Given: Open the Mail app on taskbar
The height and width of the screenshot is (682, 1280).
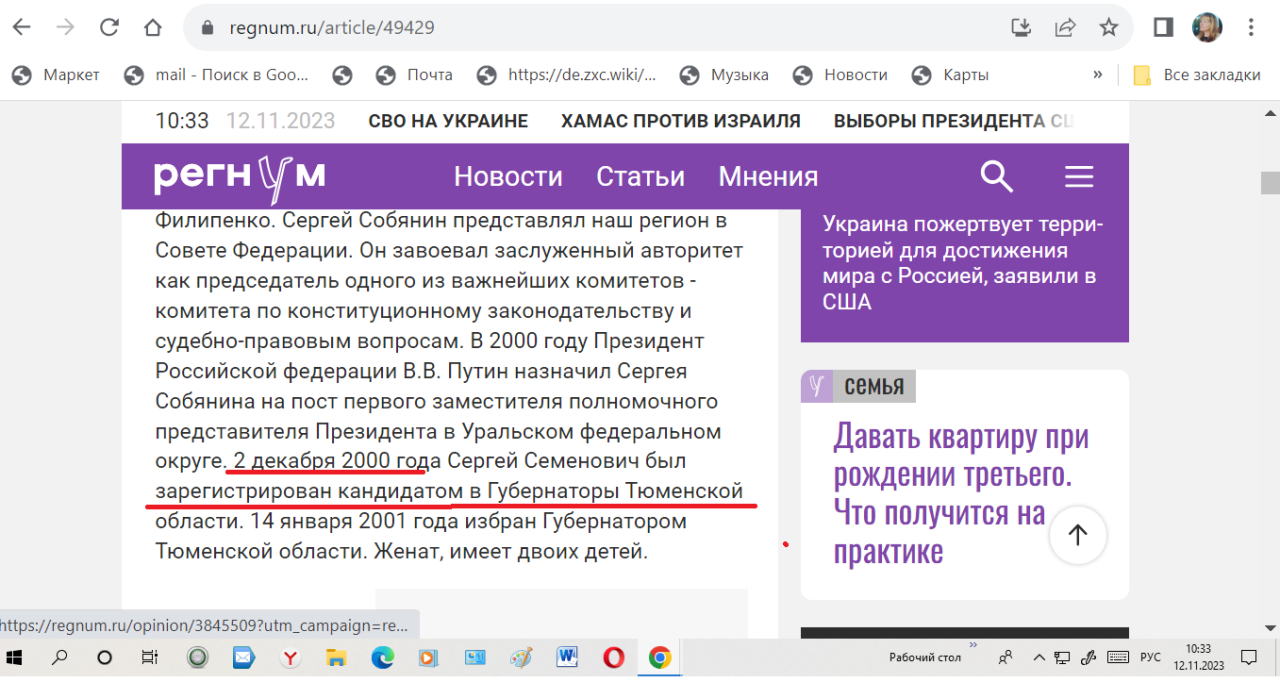Looking at the screenshot, I should 242,657.
